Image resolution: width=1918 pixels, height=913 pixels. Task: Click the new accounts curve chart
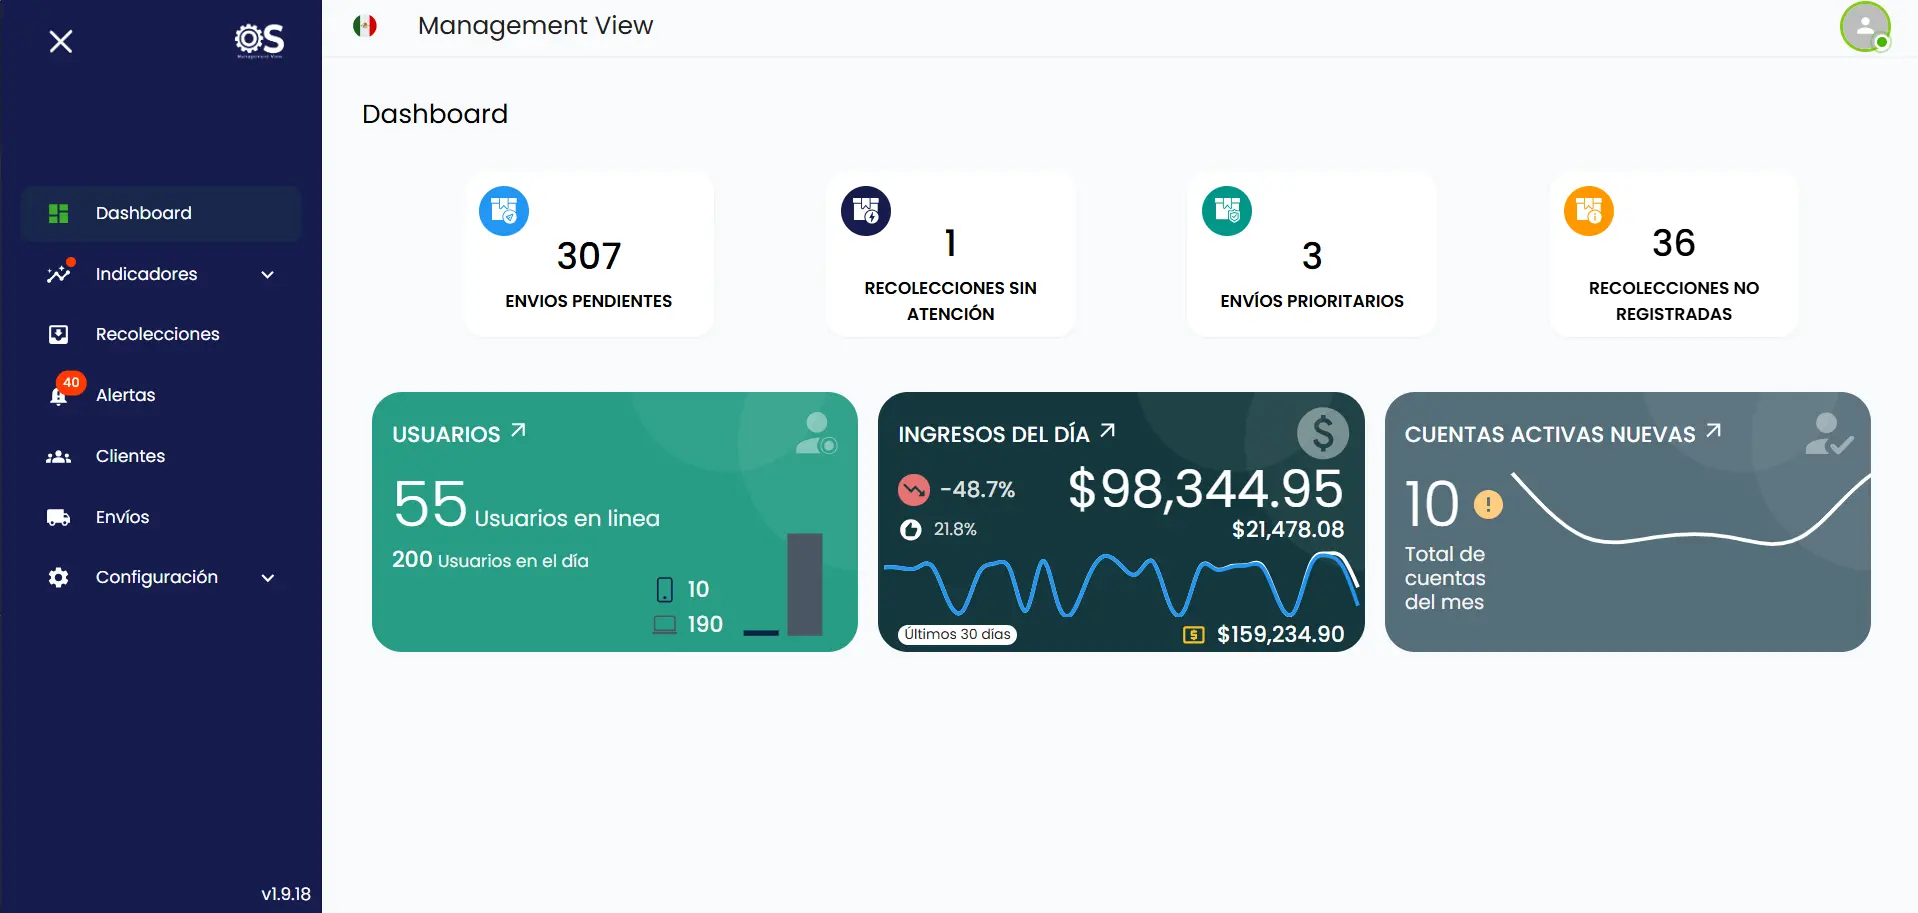1690,508
